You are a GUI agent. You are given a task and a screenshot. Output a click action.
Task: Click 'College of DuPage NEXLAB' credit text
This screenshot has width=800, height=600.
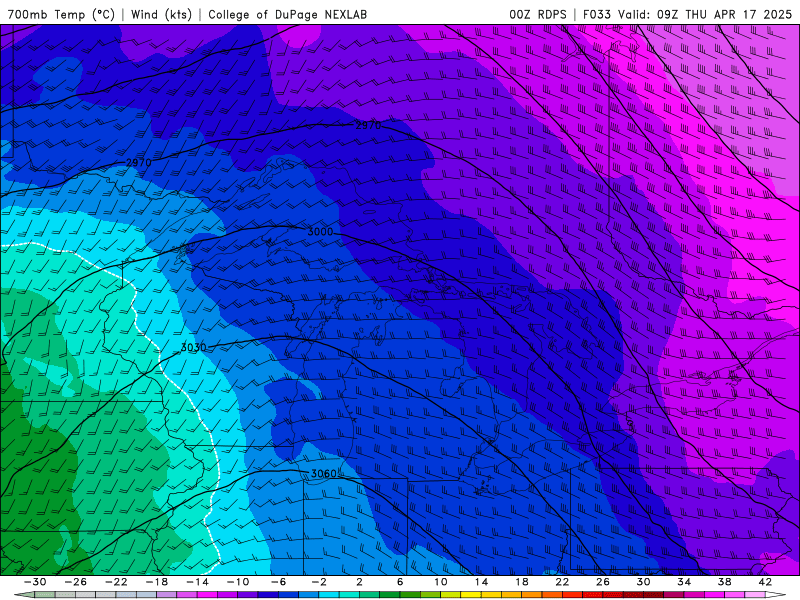coord(287,14)
